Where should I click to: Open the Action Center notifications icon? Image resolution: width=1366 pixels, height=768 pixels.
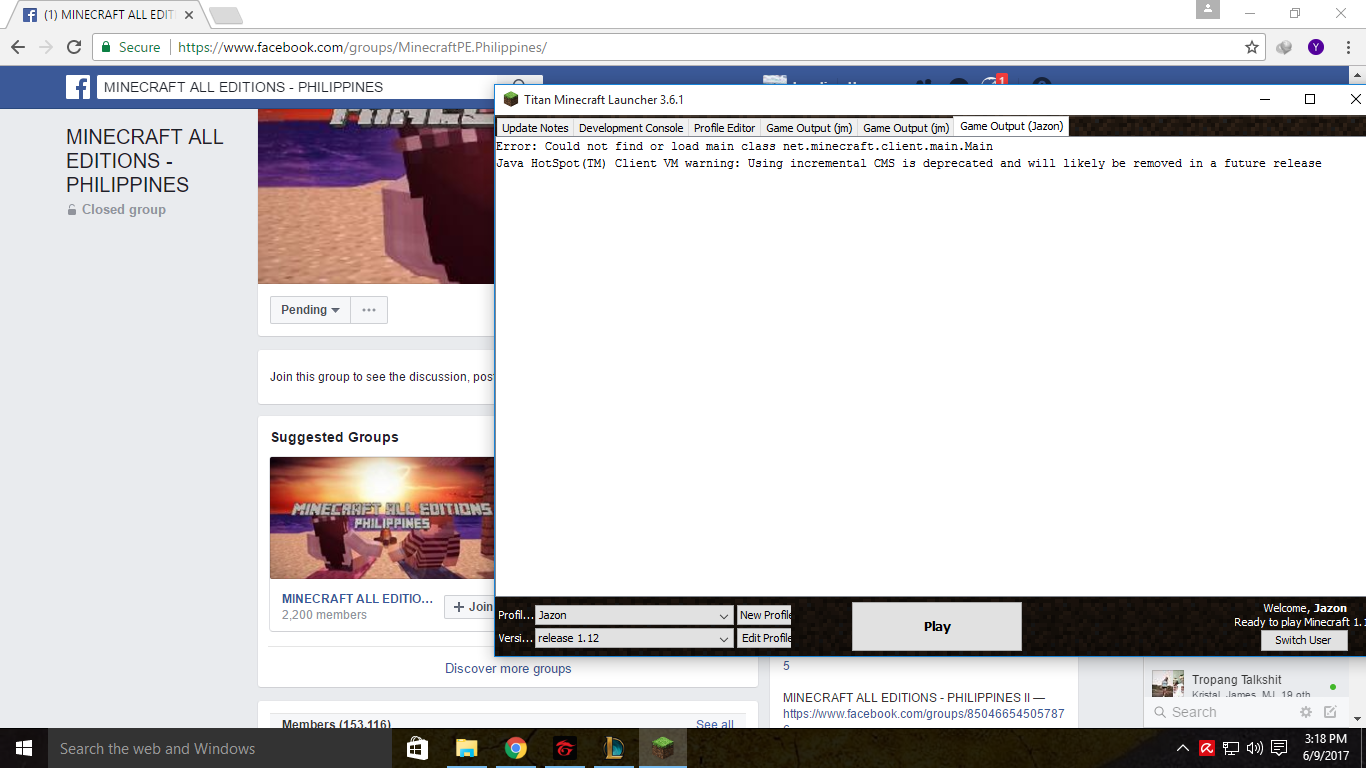(x=1279, y=748)
